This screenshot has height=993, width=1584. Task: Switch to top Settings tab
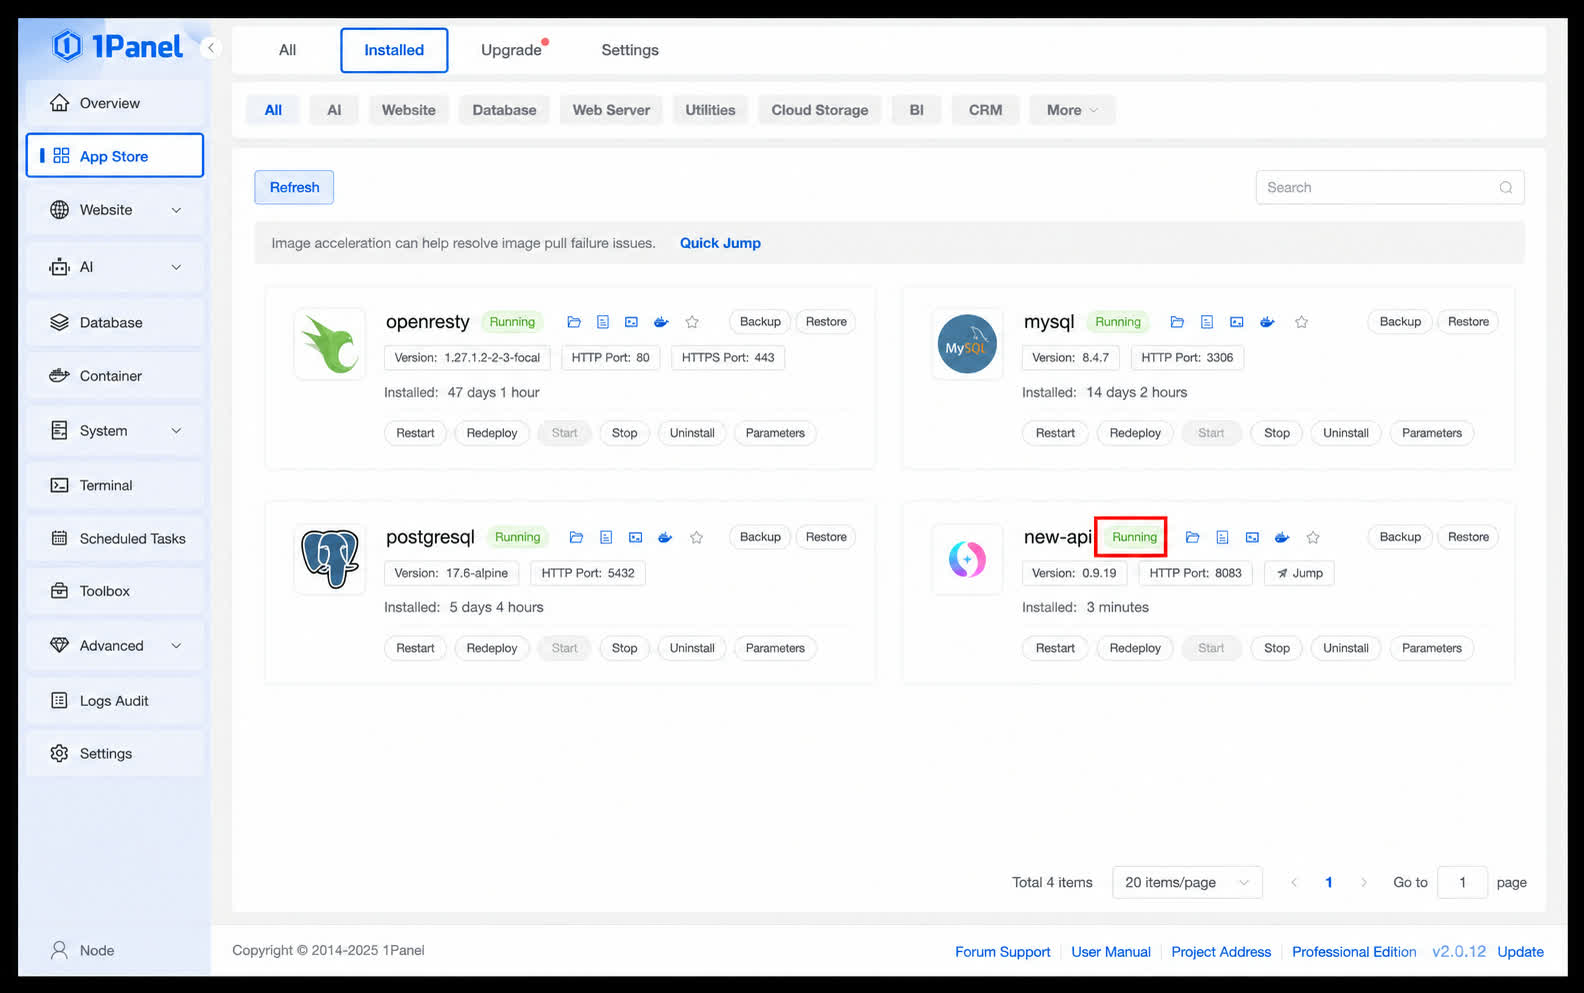click(x=630, y=50)
